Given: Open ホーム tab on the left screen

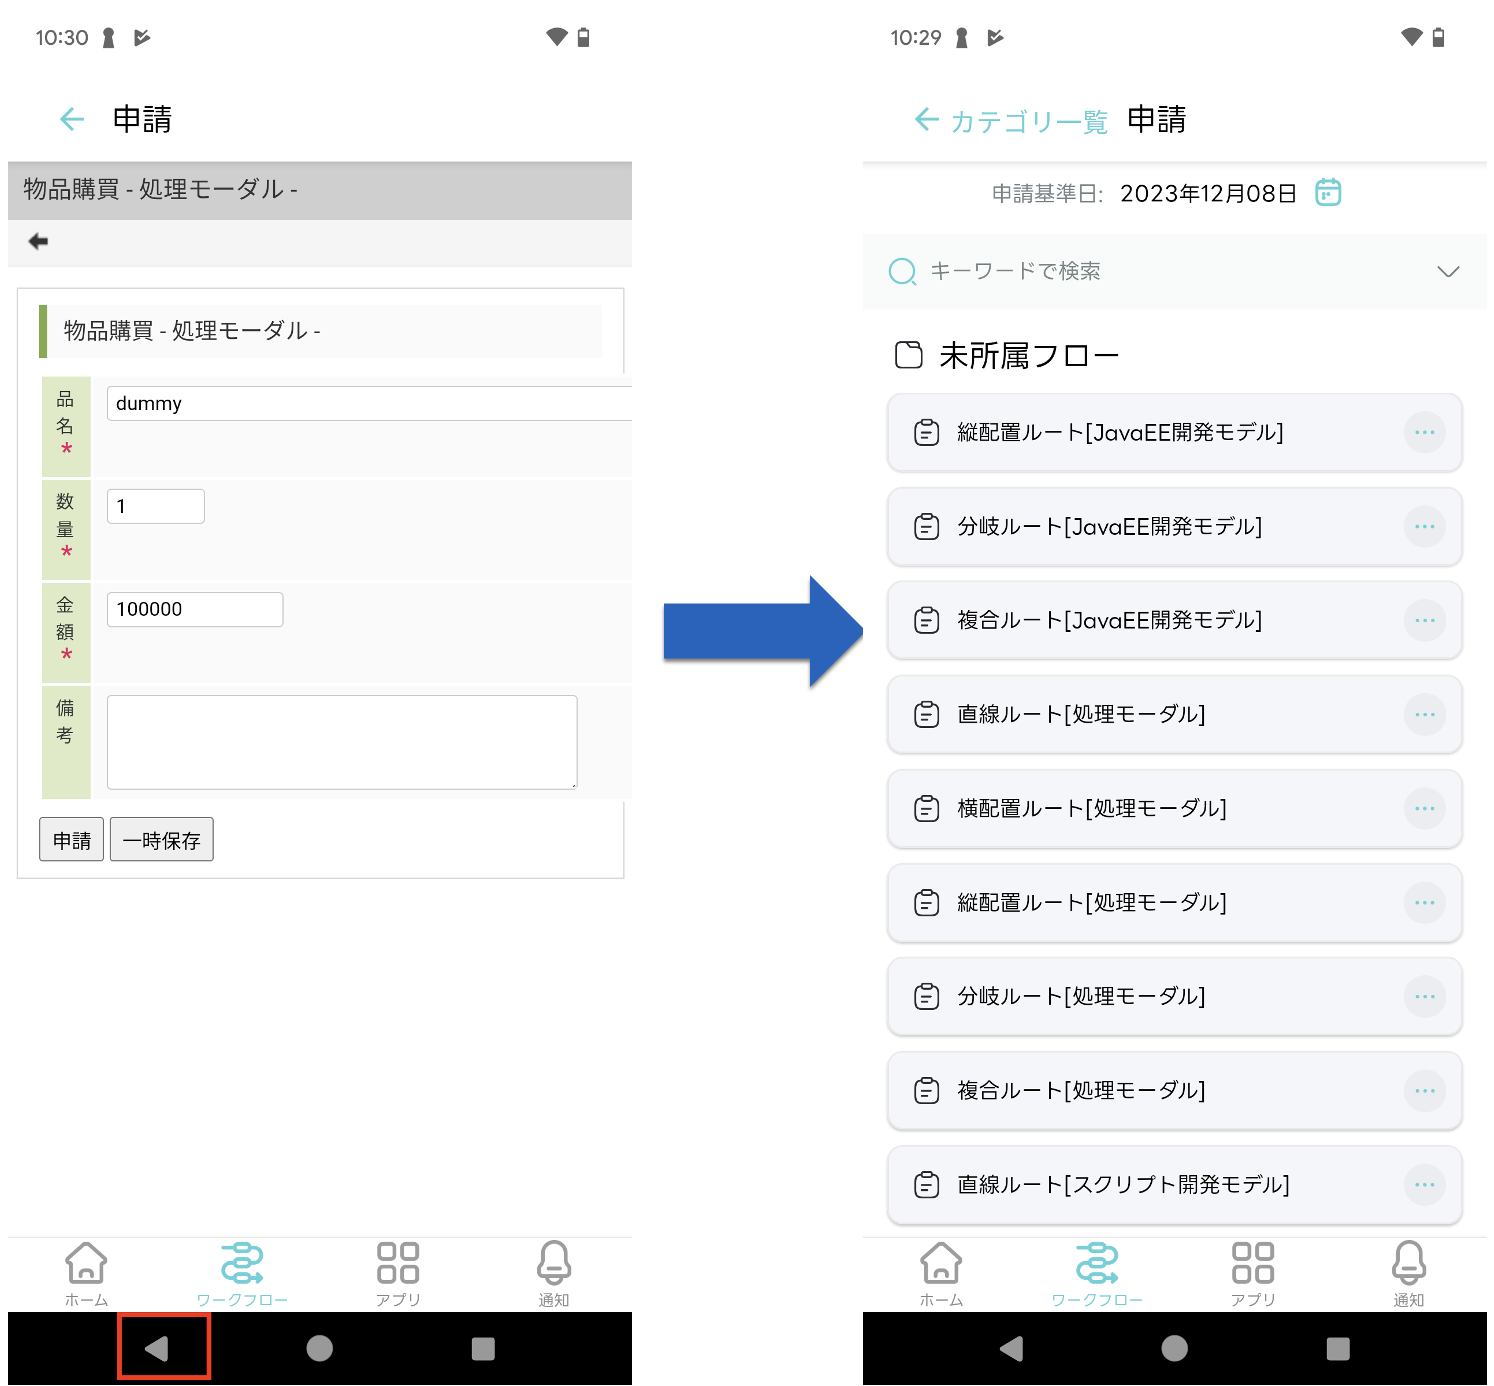Looking at the screenshot, I should [86, 1274].
